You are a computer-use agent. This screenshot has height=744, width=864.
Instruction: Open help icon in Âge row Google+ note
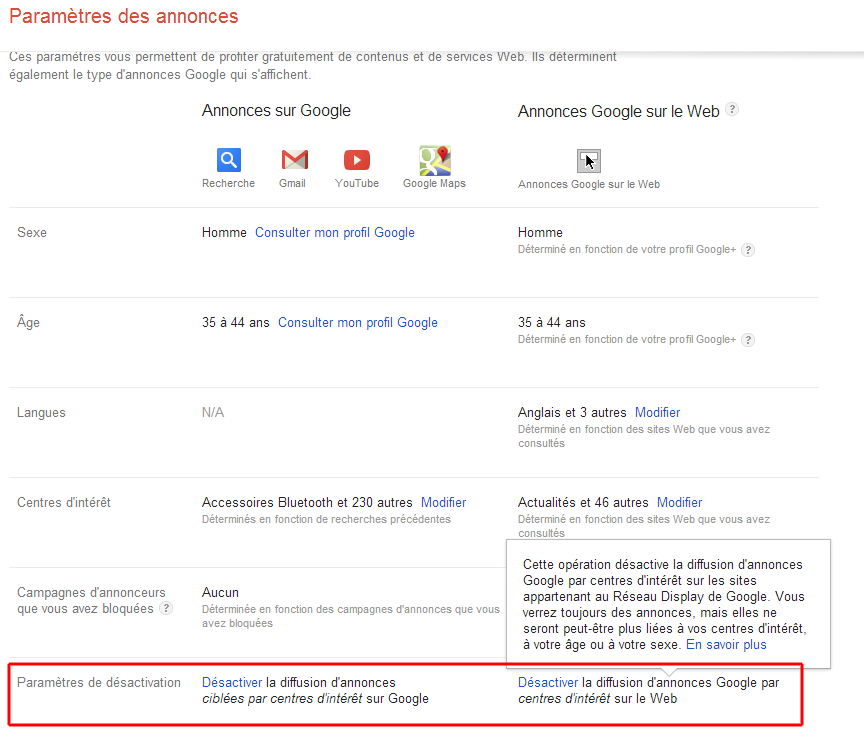click(x=748, y=339)
